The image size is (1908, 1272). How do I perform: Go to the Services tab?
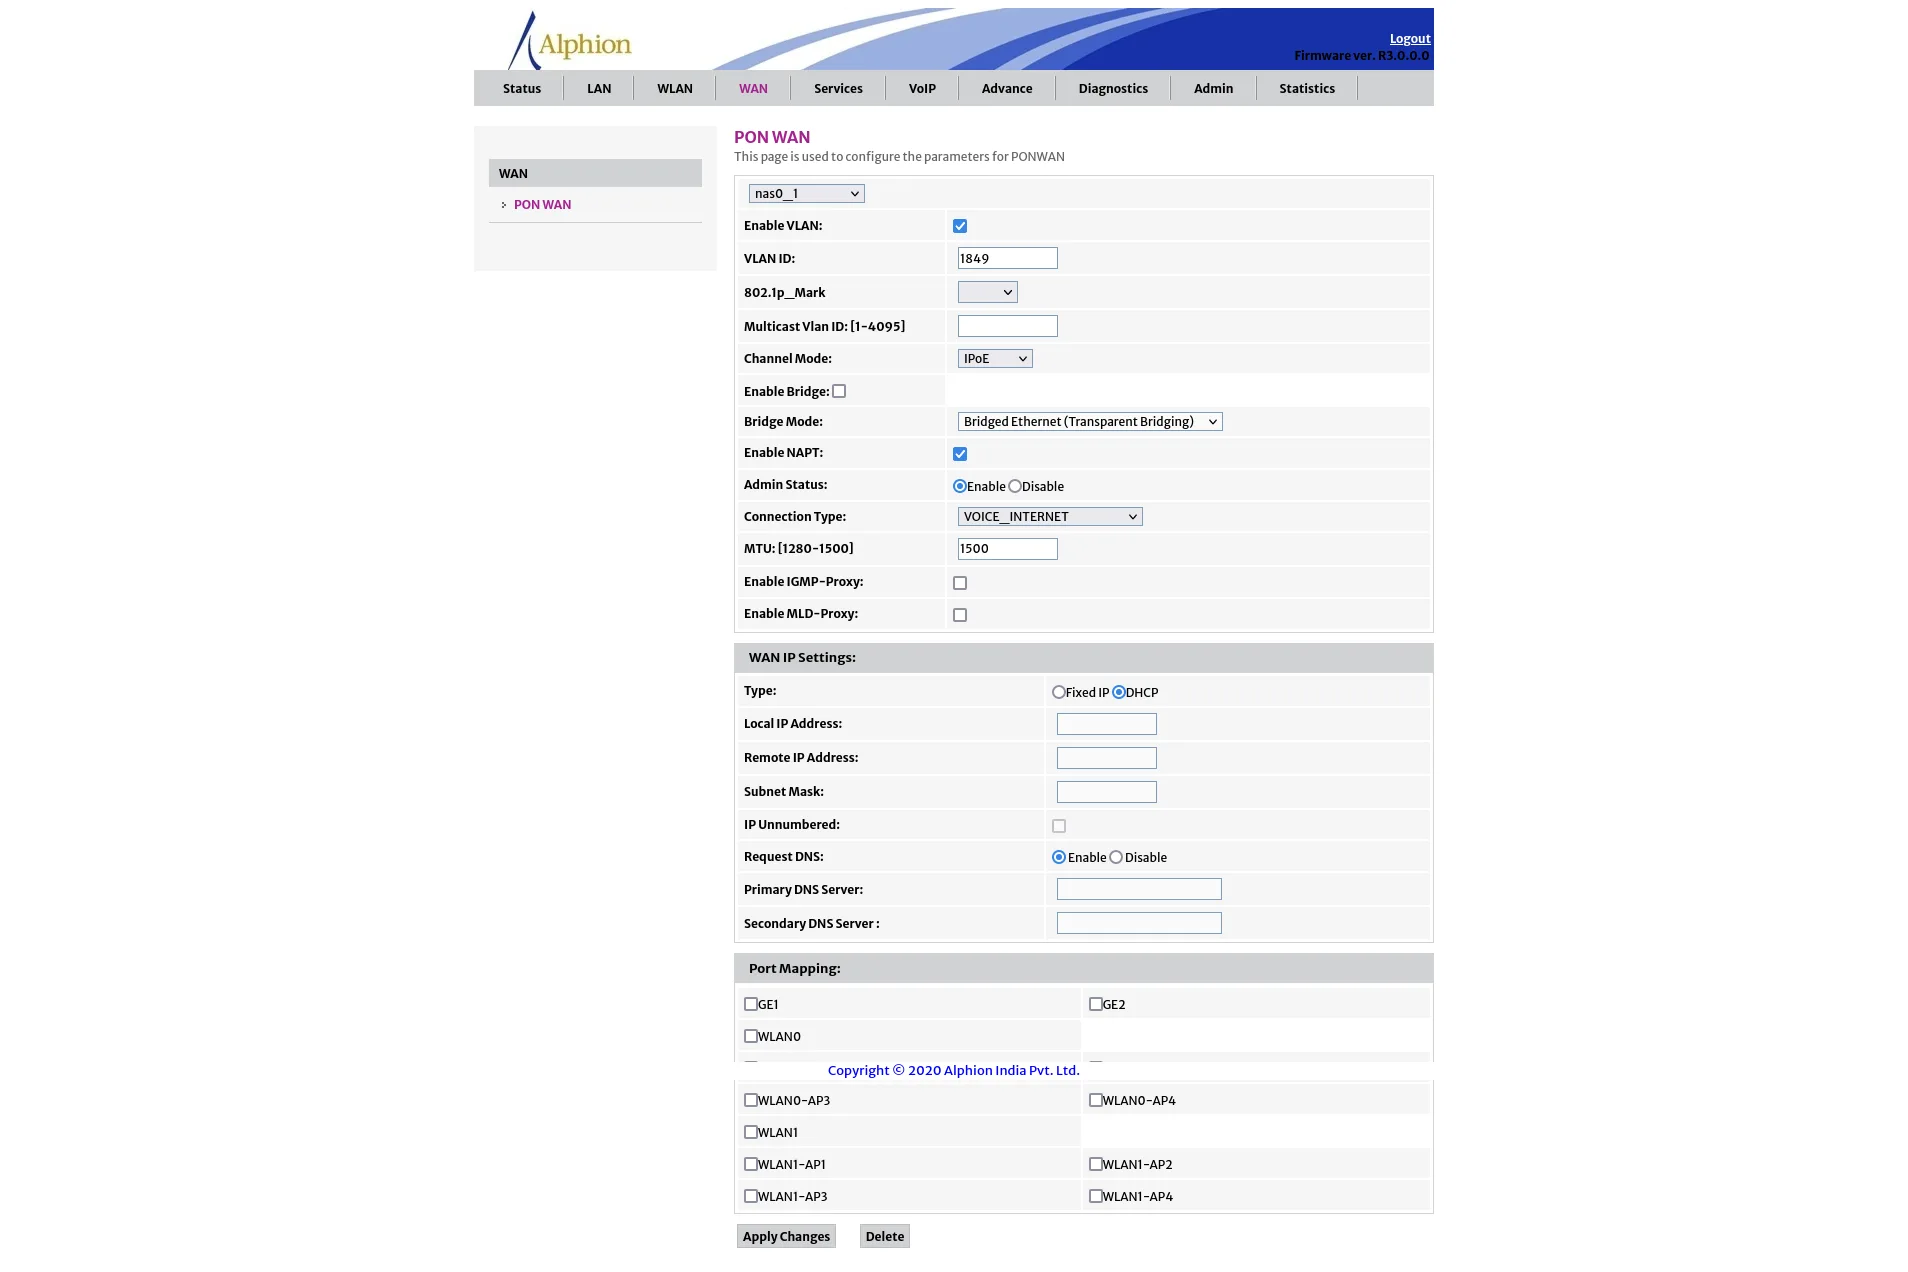(x=838, y=88)
